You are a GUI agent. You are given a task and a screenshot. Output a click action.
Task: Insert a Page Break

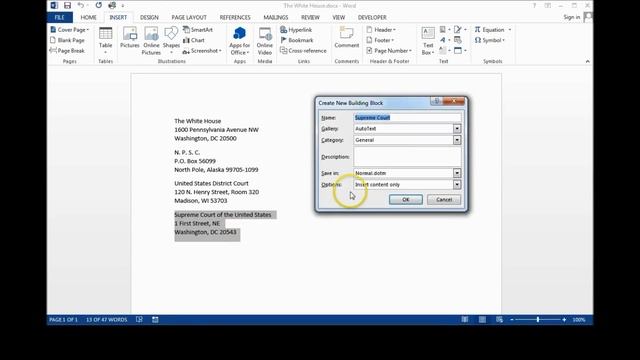pyautogui.click(x=67, y=51)
